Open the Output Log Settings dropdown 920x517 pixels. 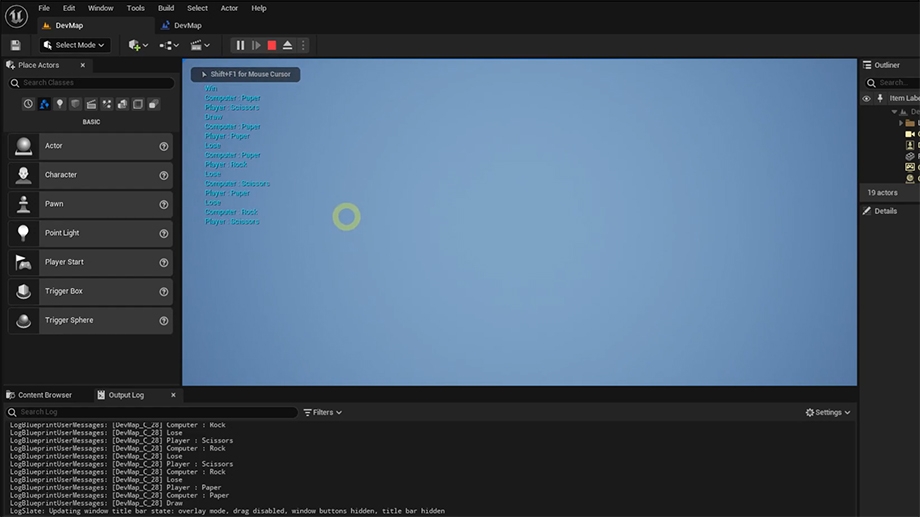828,413
